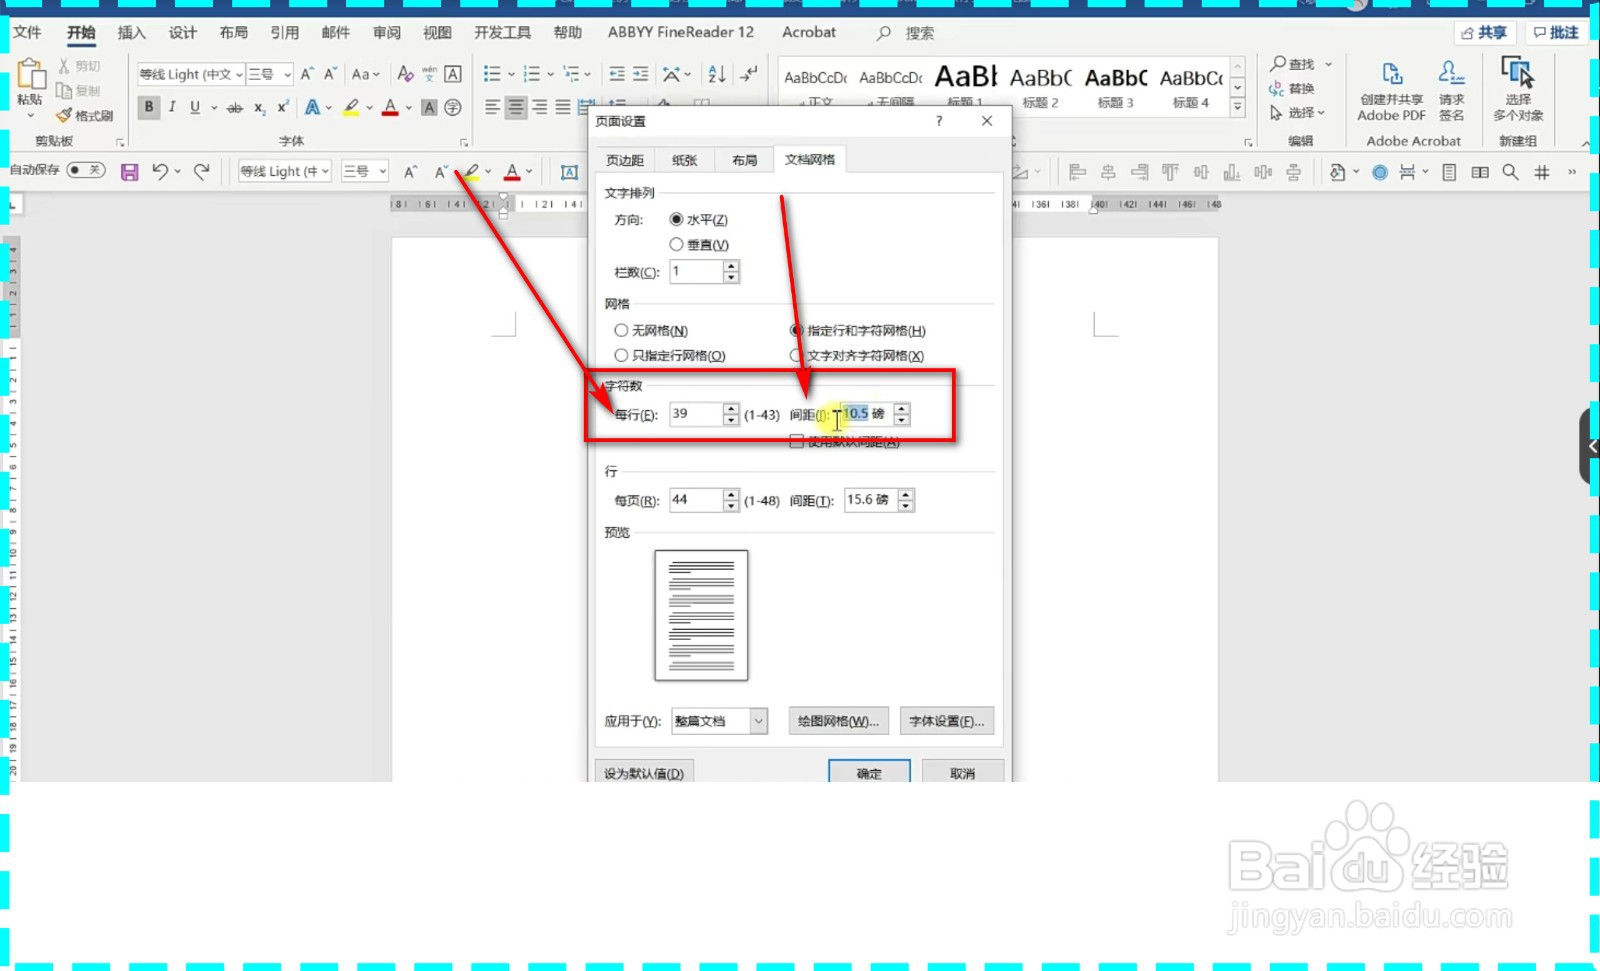The width and height of the screenshot is (1600, 971).
Task: Open the Acrobat ribbon tab
Action: (809, 32)
